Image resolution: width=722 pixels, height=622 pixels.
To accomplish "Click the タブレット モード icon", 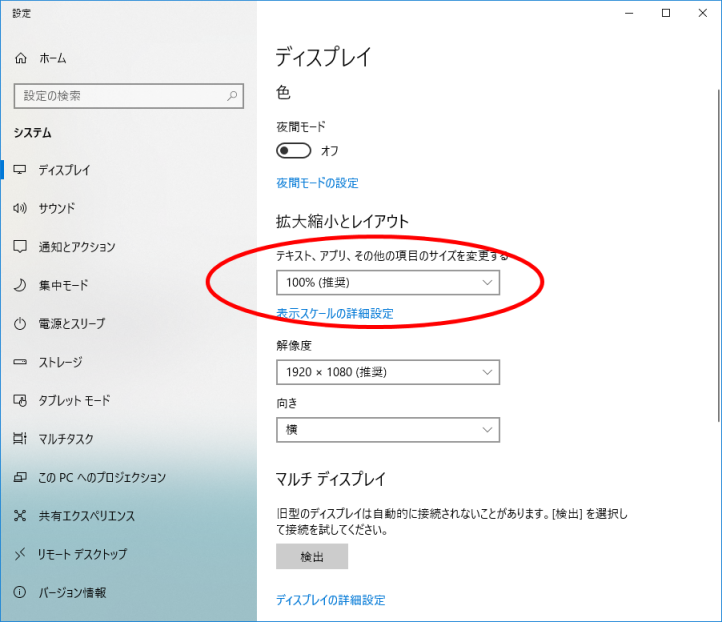I will pos(20,401).
